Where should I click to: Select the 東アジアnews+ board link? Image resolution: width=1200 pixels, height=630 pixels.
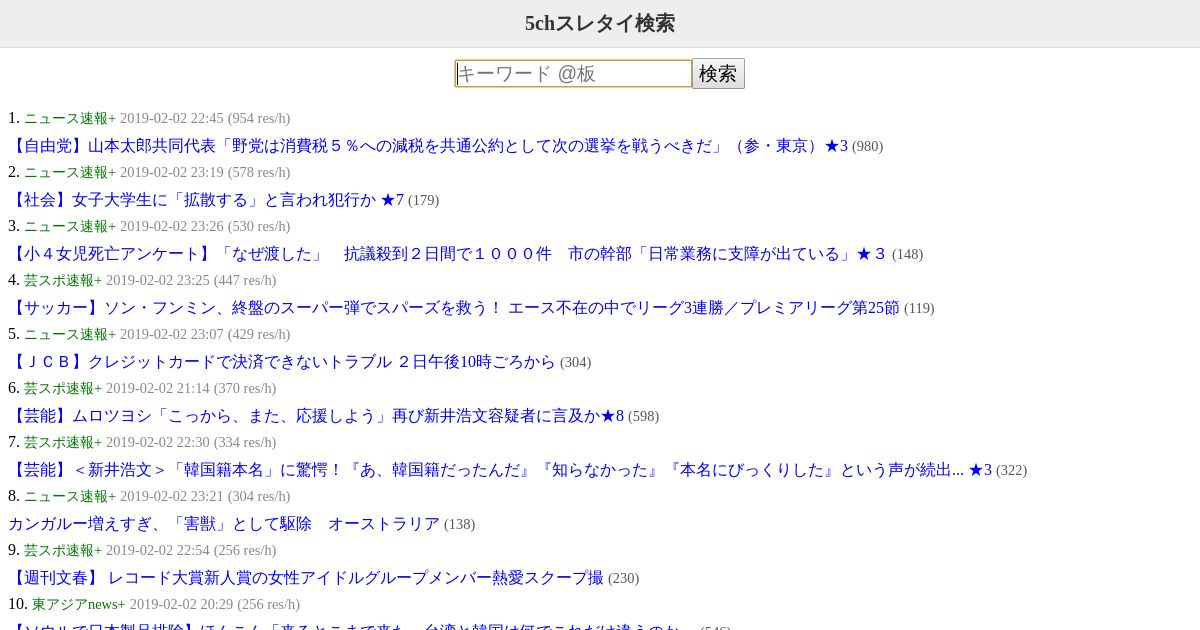[78, 604]
